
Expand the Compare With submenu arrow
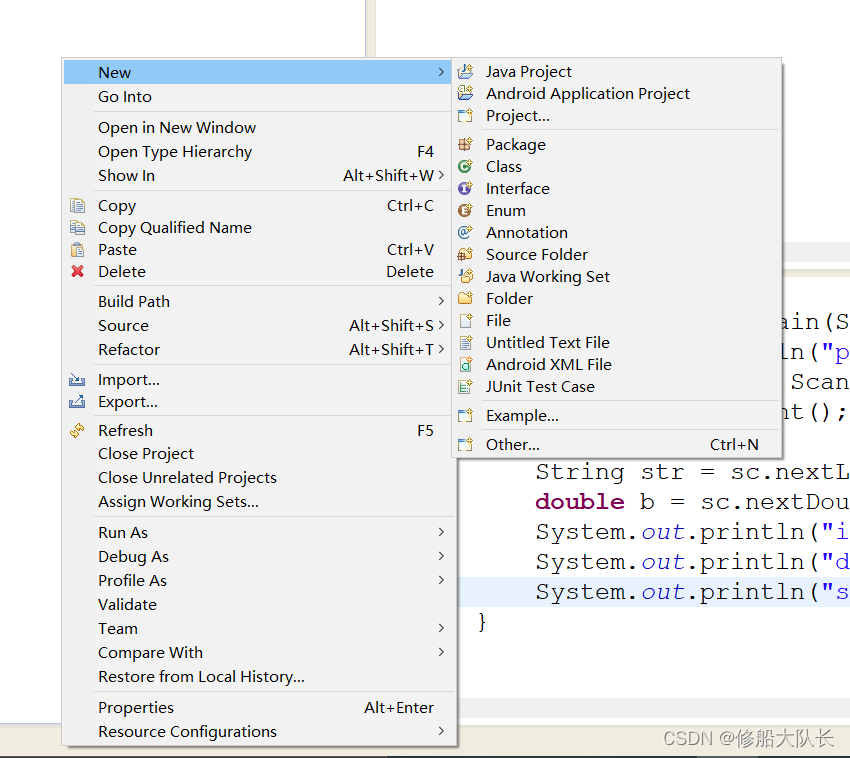[441, 652]
